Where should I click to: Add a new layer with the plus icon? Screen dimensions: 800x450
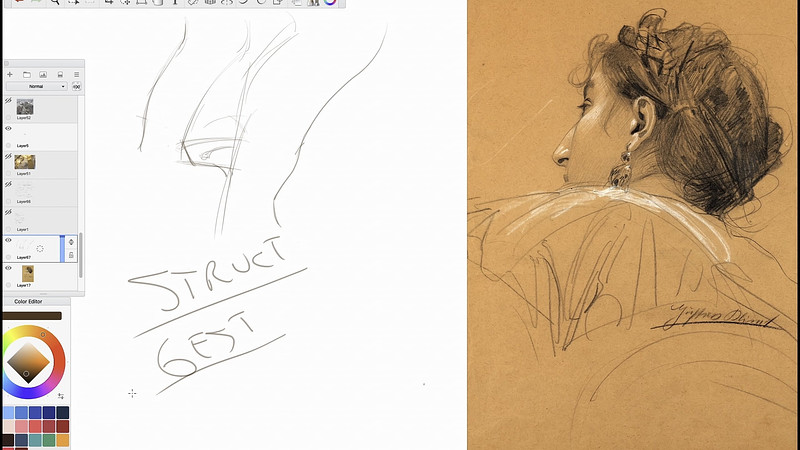click(10, 74)
